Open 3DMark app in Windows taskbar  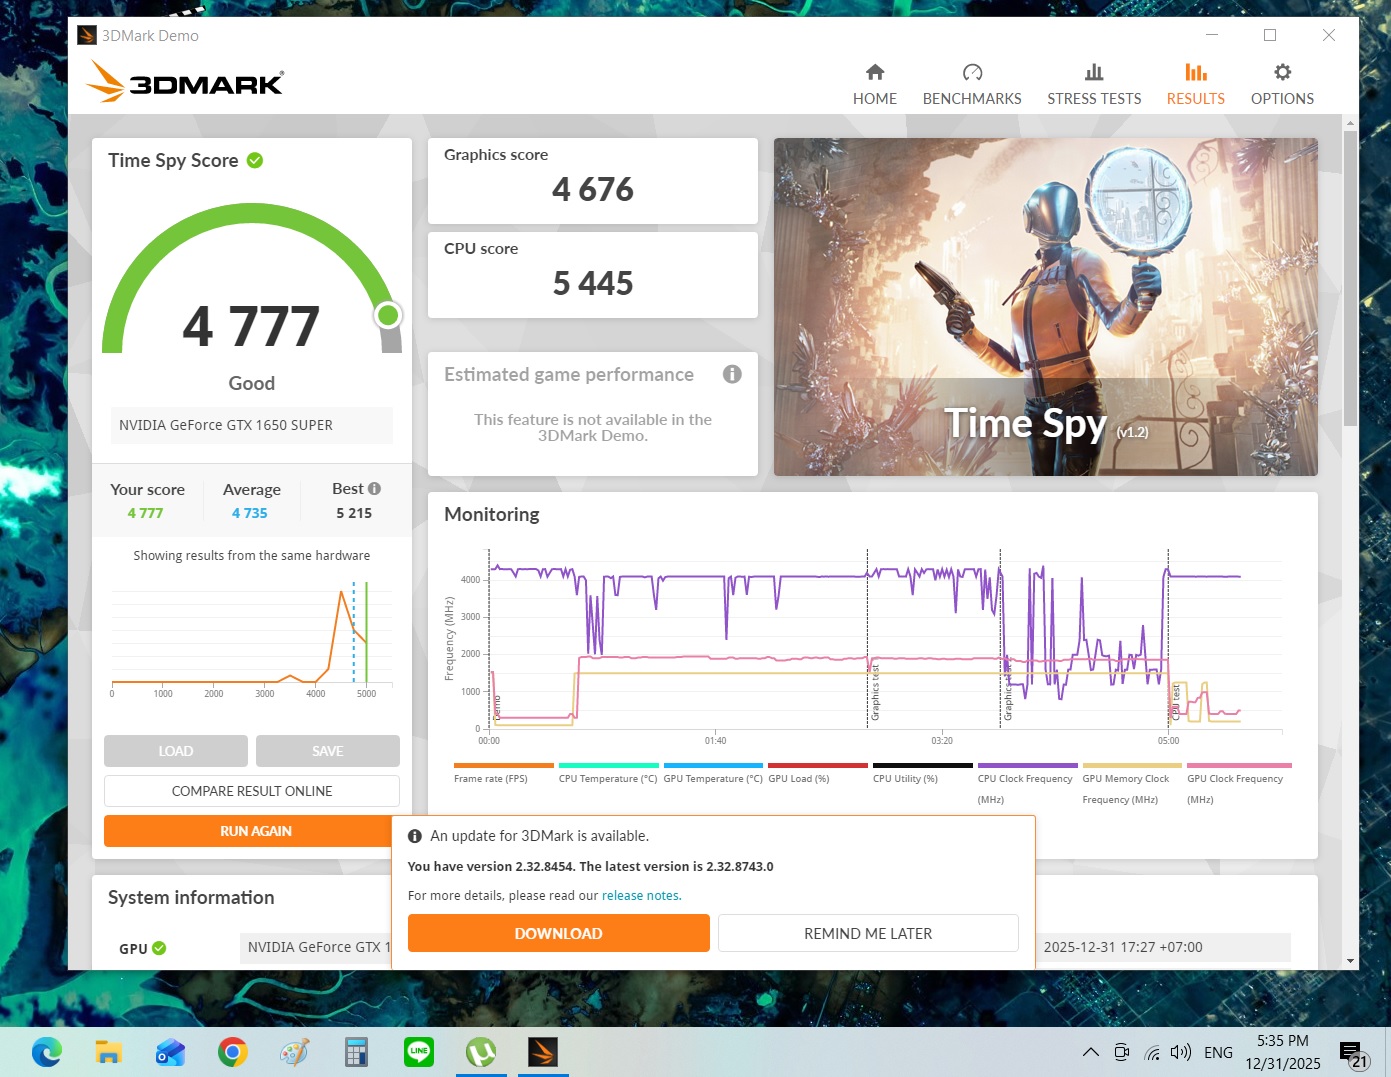click(543, 1052)
